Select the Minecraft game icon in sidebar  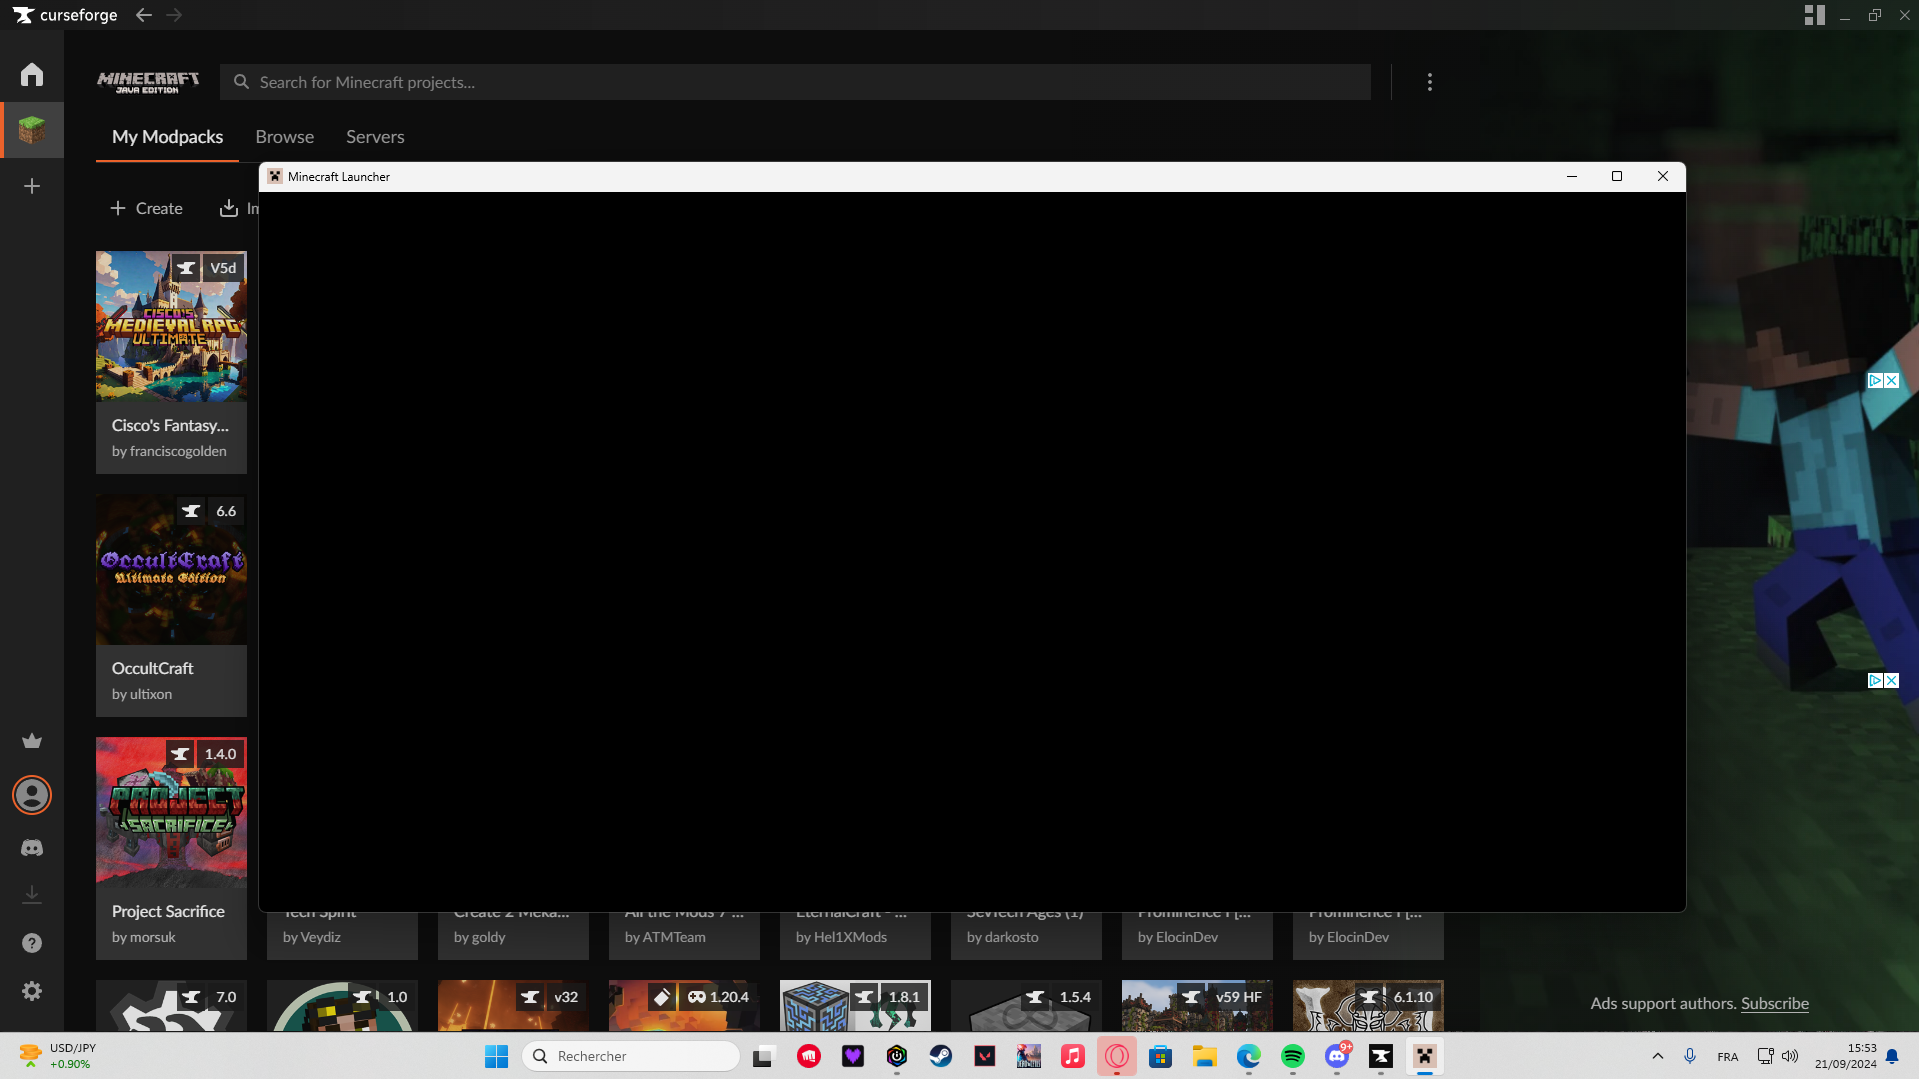pos(32,130)
